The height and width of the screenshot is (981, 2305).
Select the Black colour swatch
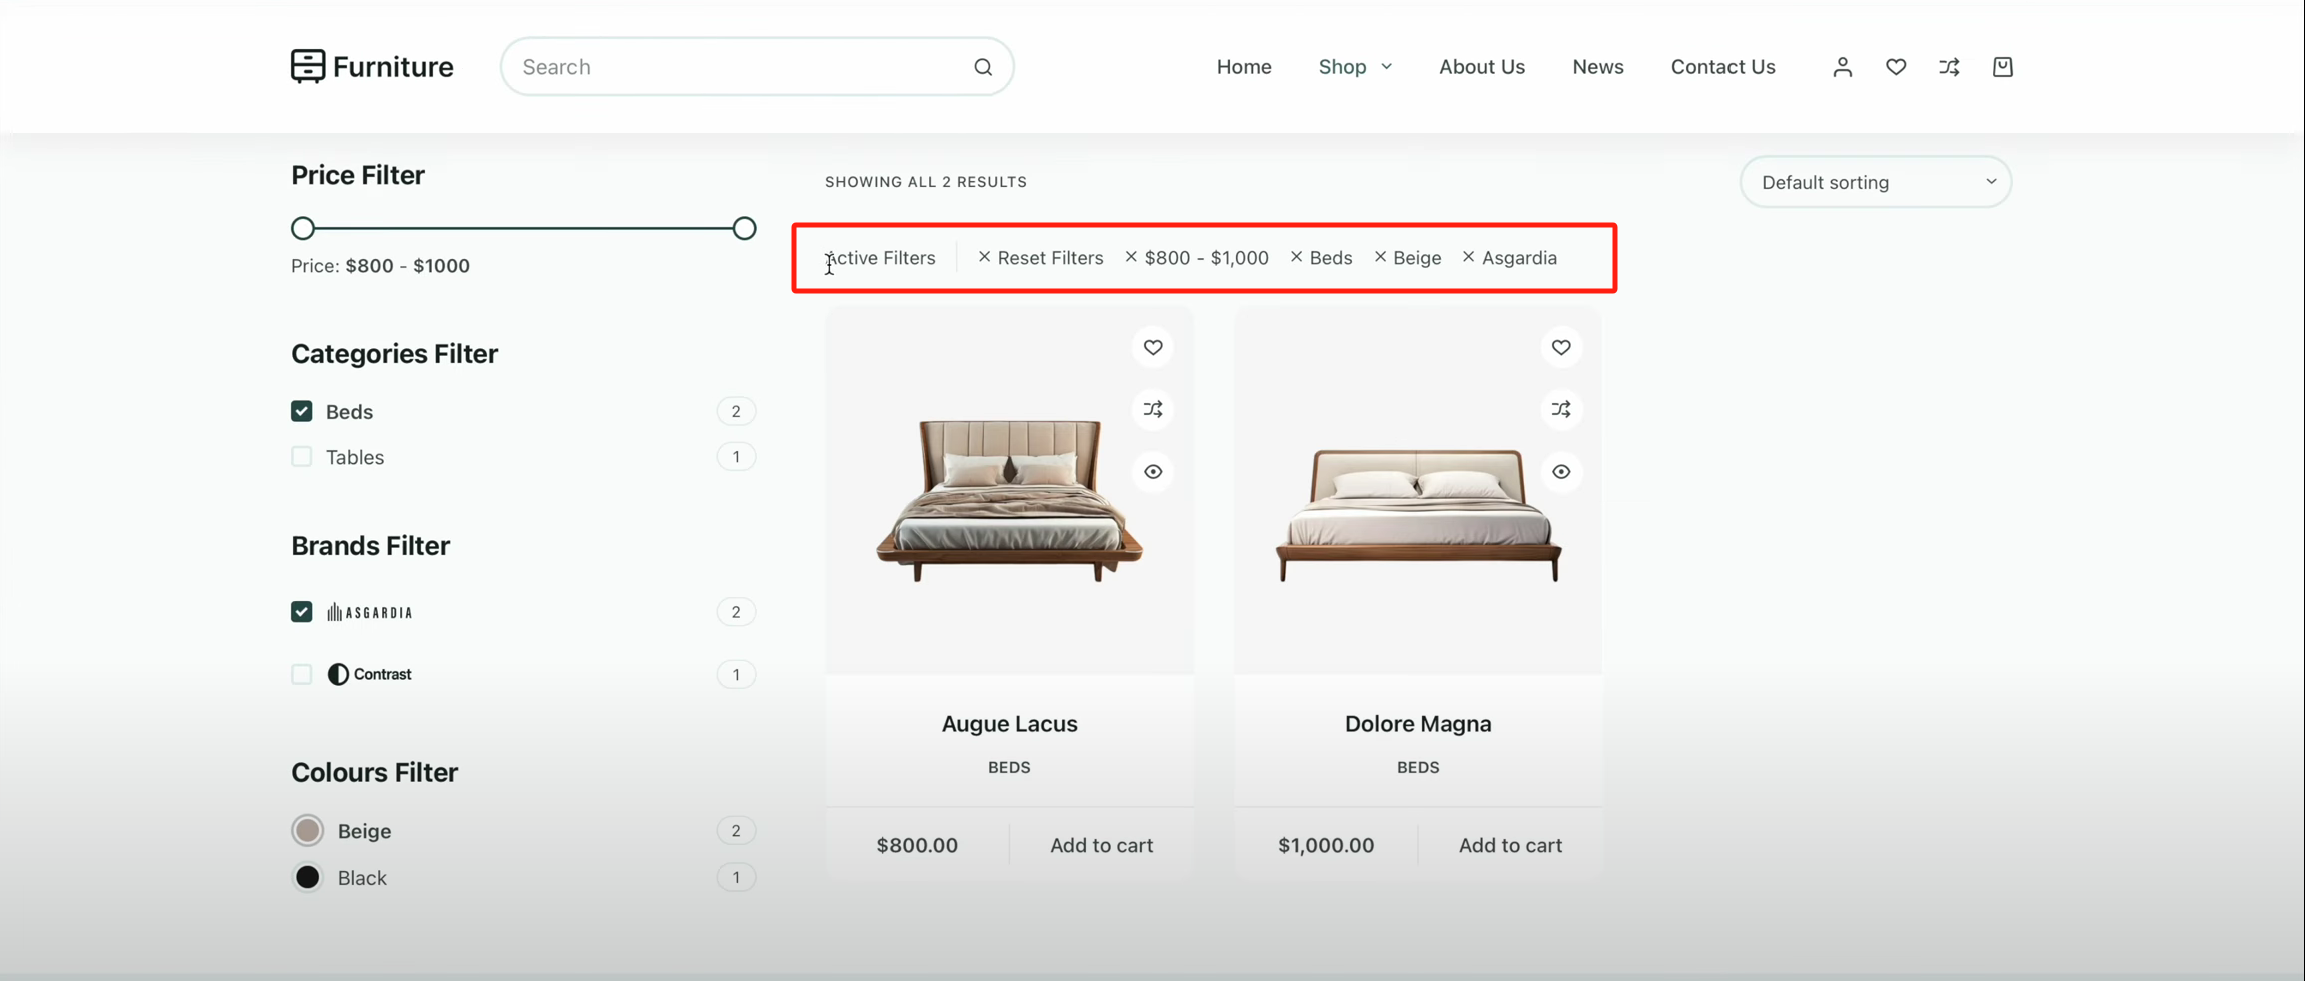(308, 877)
